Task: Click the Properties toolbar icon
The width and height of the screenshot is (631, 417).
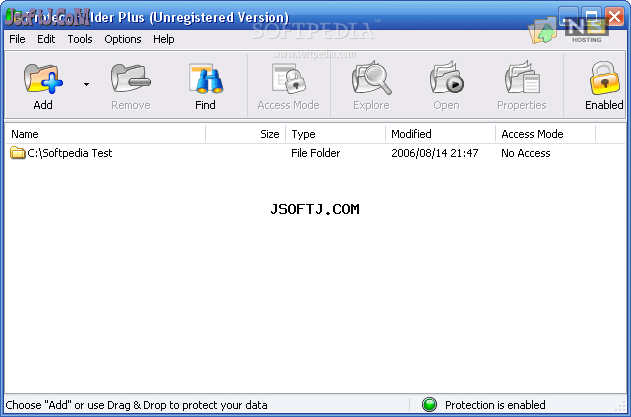Action: coord(522,77)
